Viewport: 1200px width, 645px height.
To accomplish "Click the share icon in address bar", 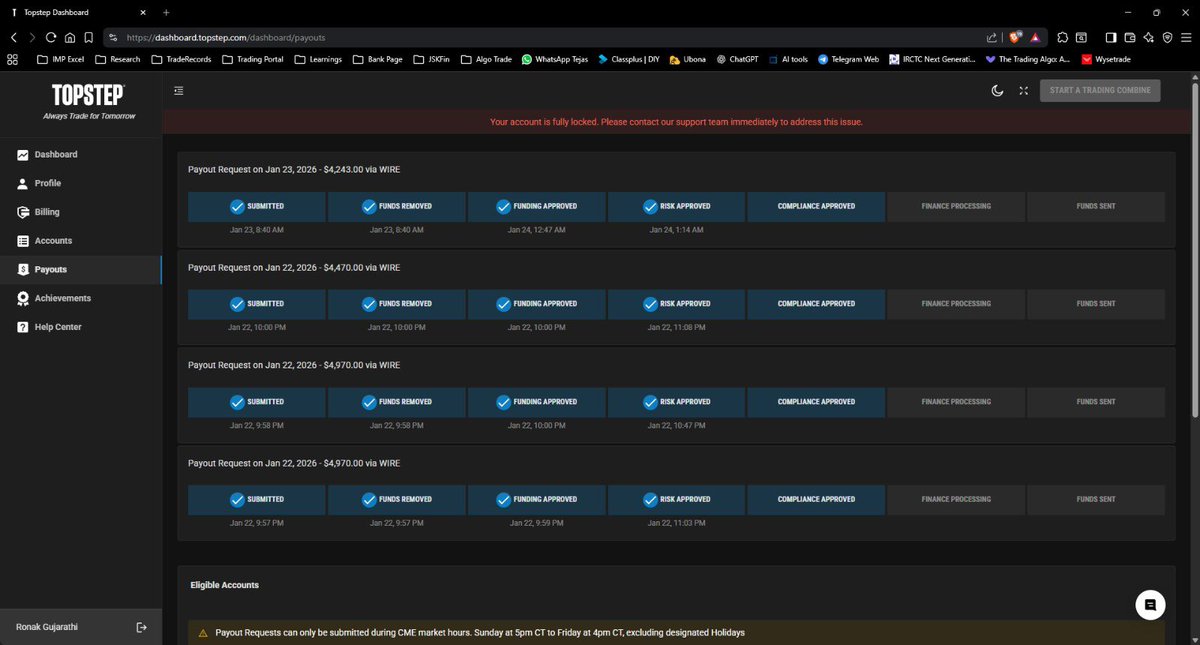I will pyautogui.click(x=991, y=37).
